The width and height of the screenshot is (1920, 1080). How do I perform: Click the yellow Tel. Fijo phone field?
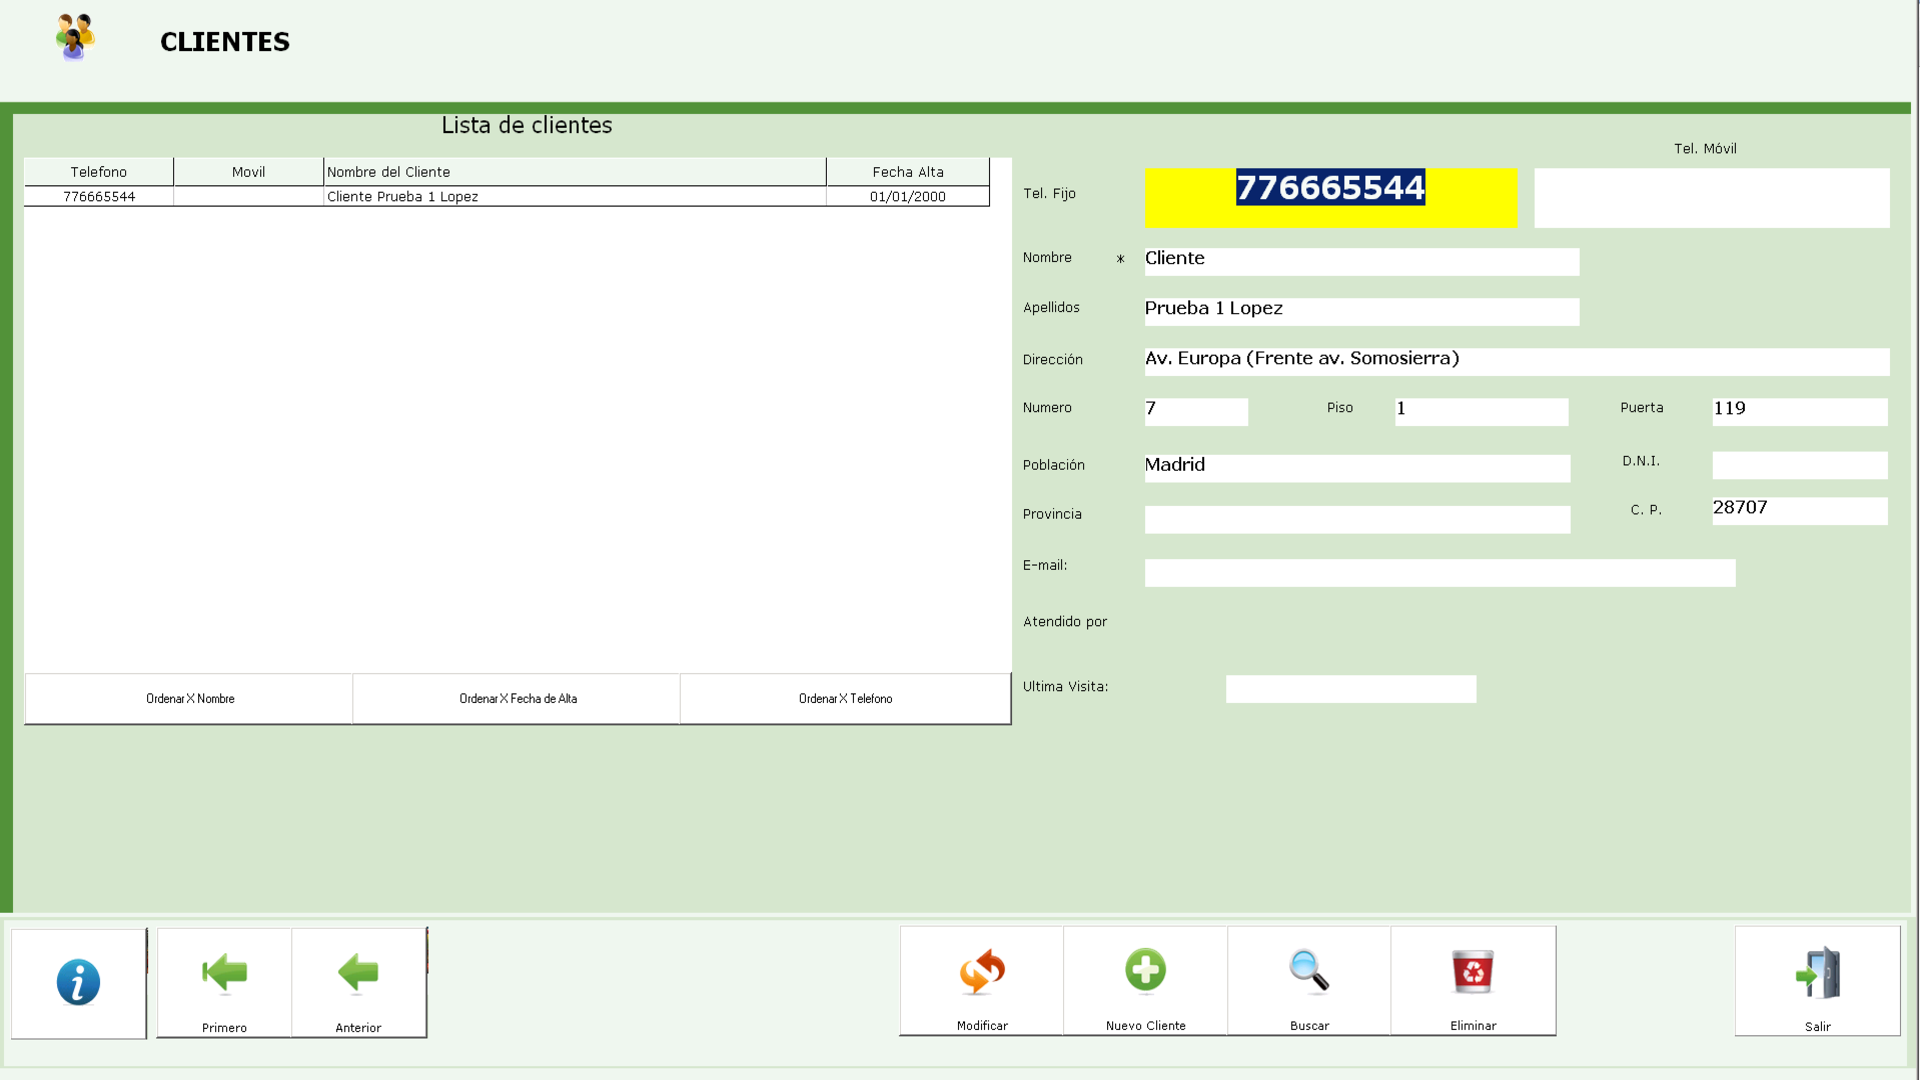(x=1330, y=197)
